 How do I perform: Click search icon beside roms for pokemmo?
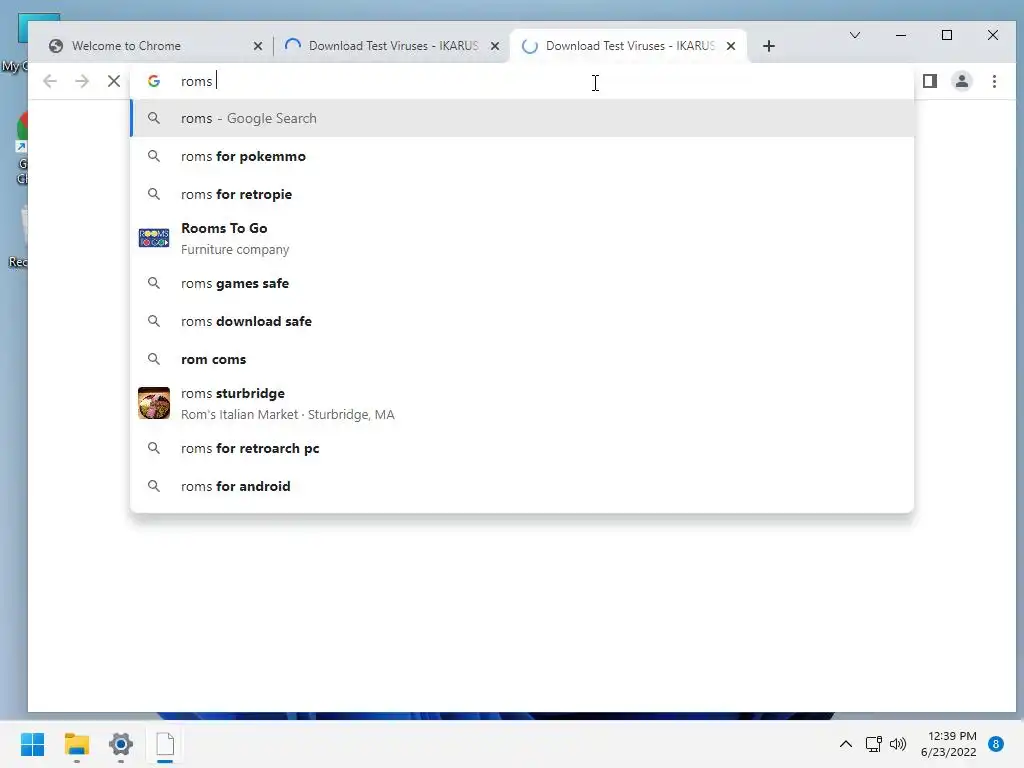click(153, 156)
